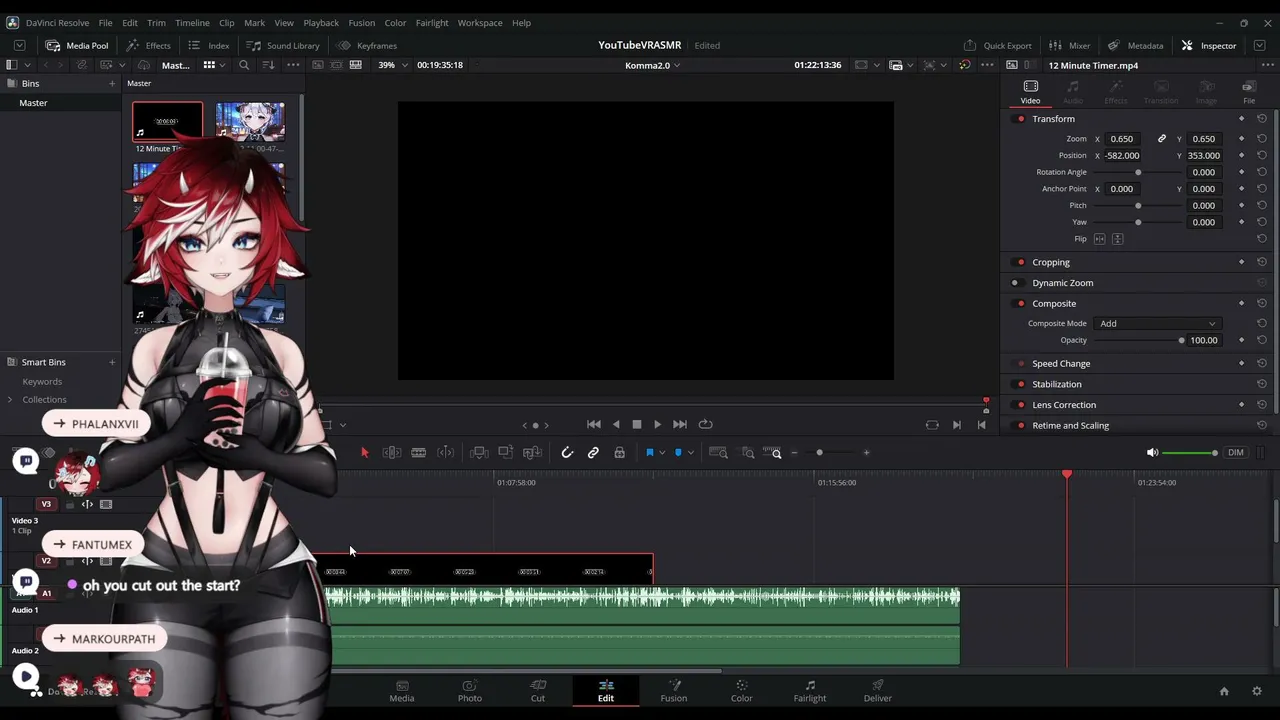
Task: Expand the Speed Change section
Action: click(x=1061, y=364)
